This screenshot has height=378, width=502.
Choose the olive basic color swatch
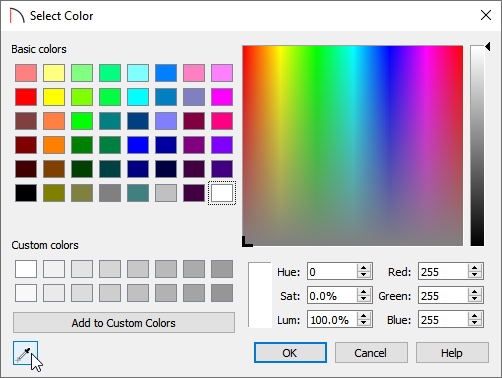[54, 193]
